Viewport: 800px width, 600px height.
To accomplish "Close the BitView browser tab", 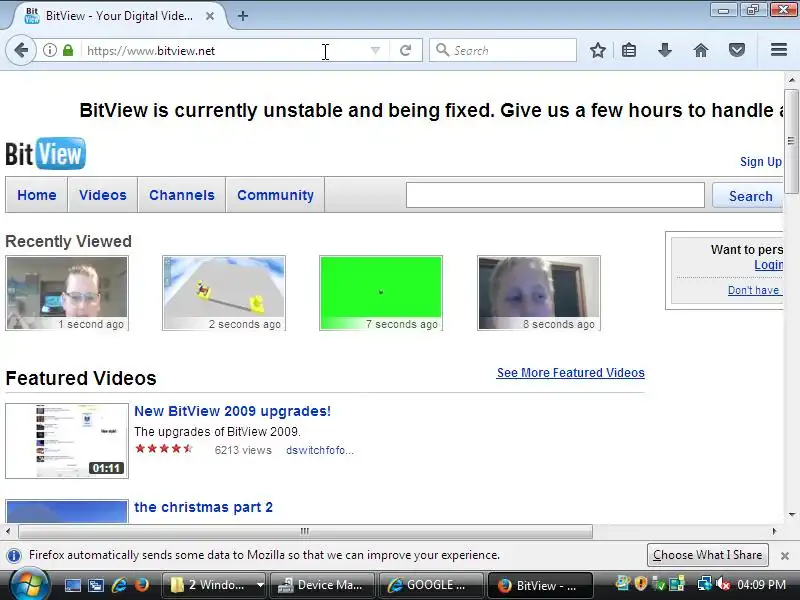I will coord(210,16).
